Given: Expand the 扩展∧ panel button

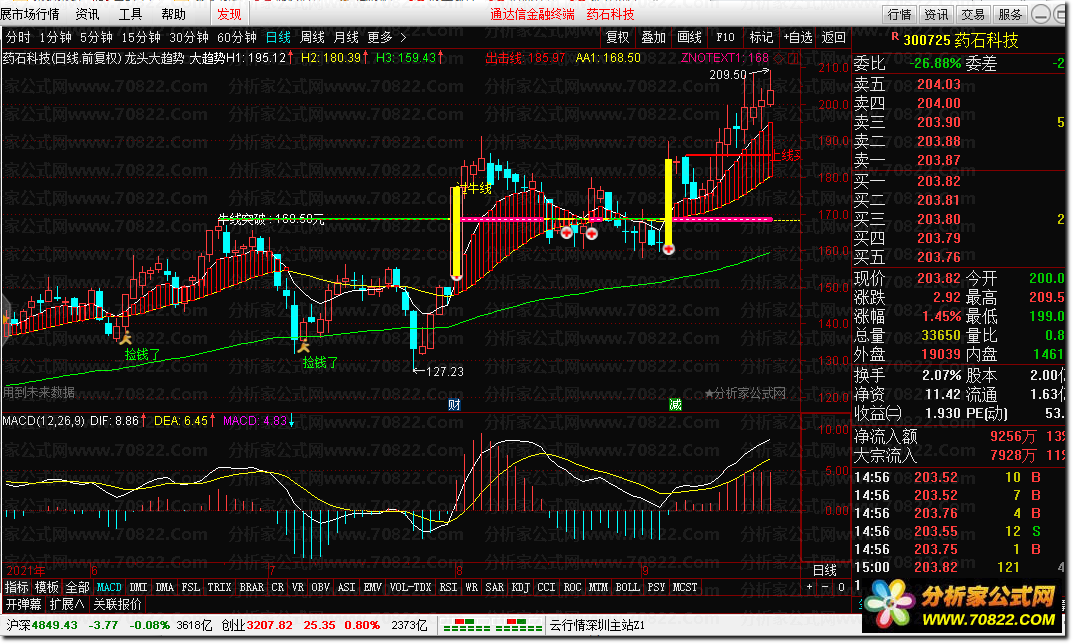Looking at the screenshot, I should 67,604.
